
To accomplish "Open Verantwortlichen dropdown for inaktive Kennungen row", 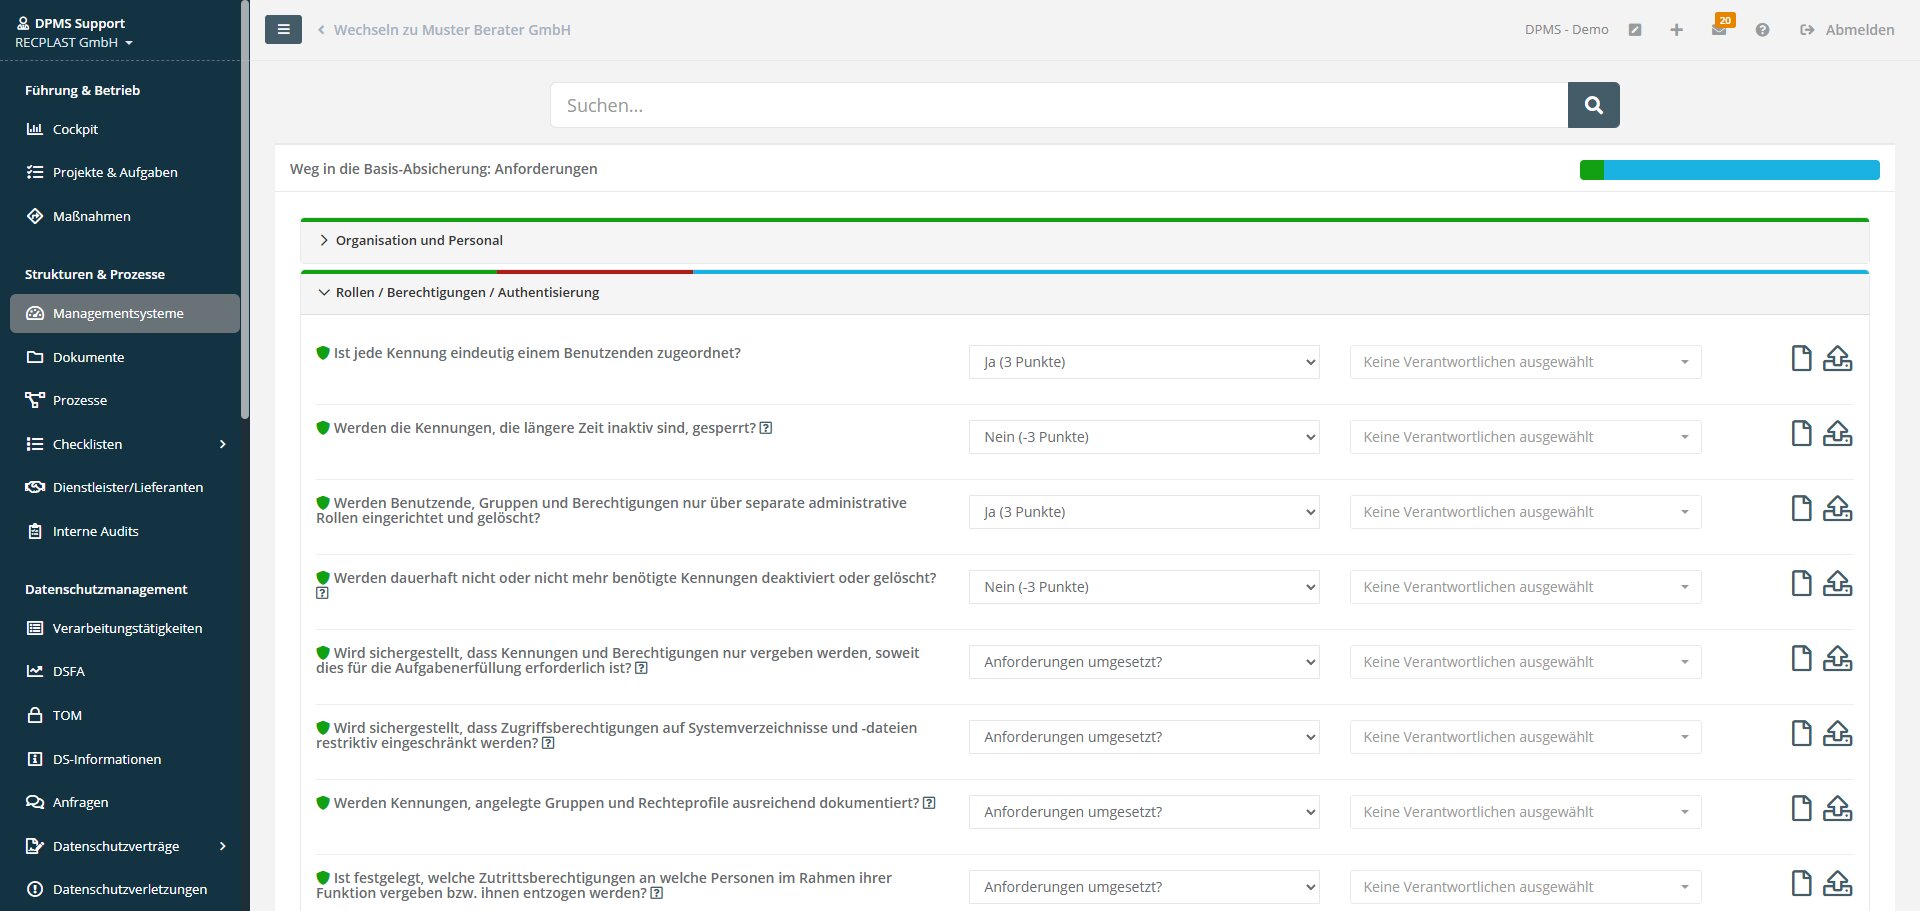I will [x=1525, y=437].
